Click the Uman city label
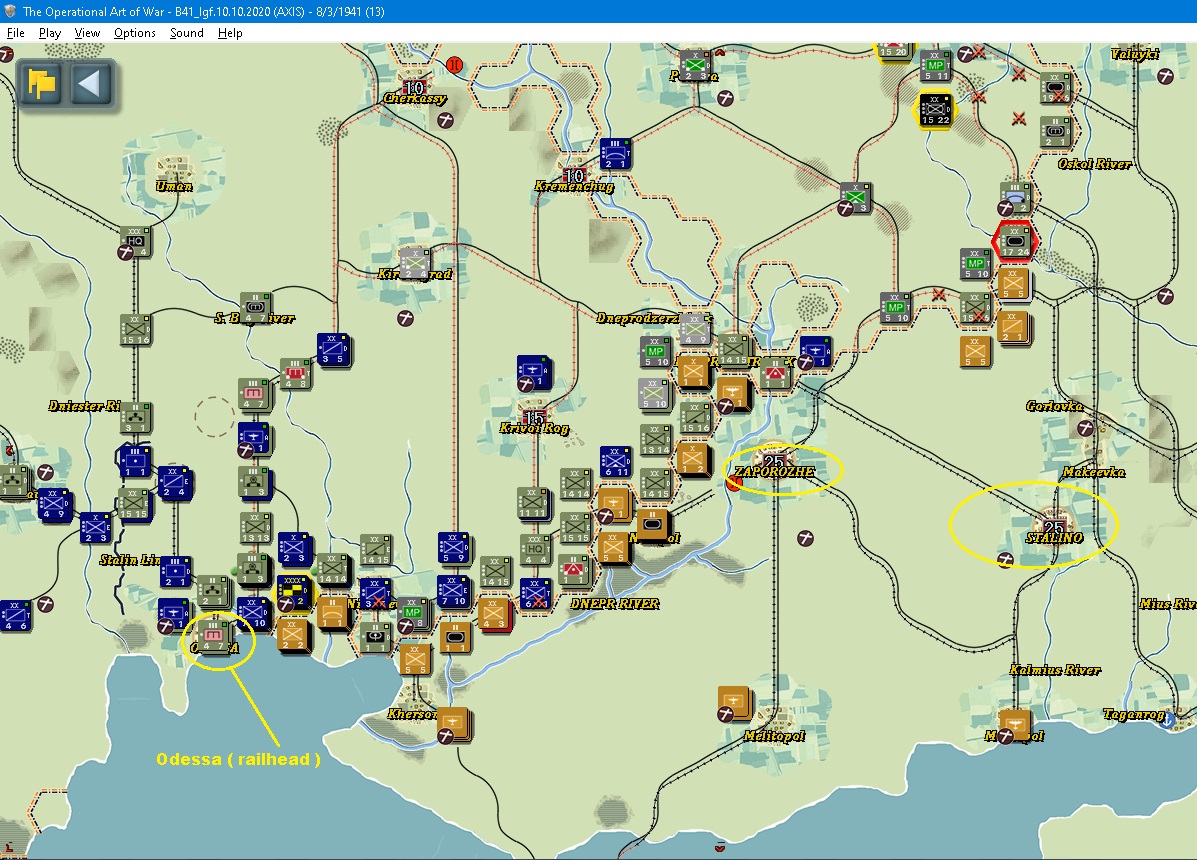The height and width of the screenshot is (860, 1197). tap(173, 186)
